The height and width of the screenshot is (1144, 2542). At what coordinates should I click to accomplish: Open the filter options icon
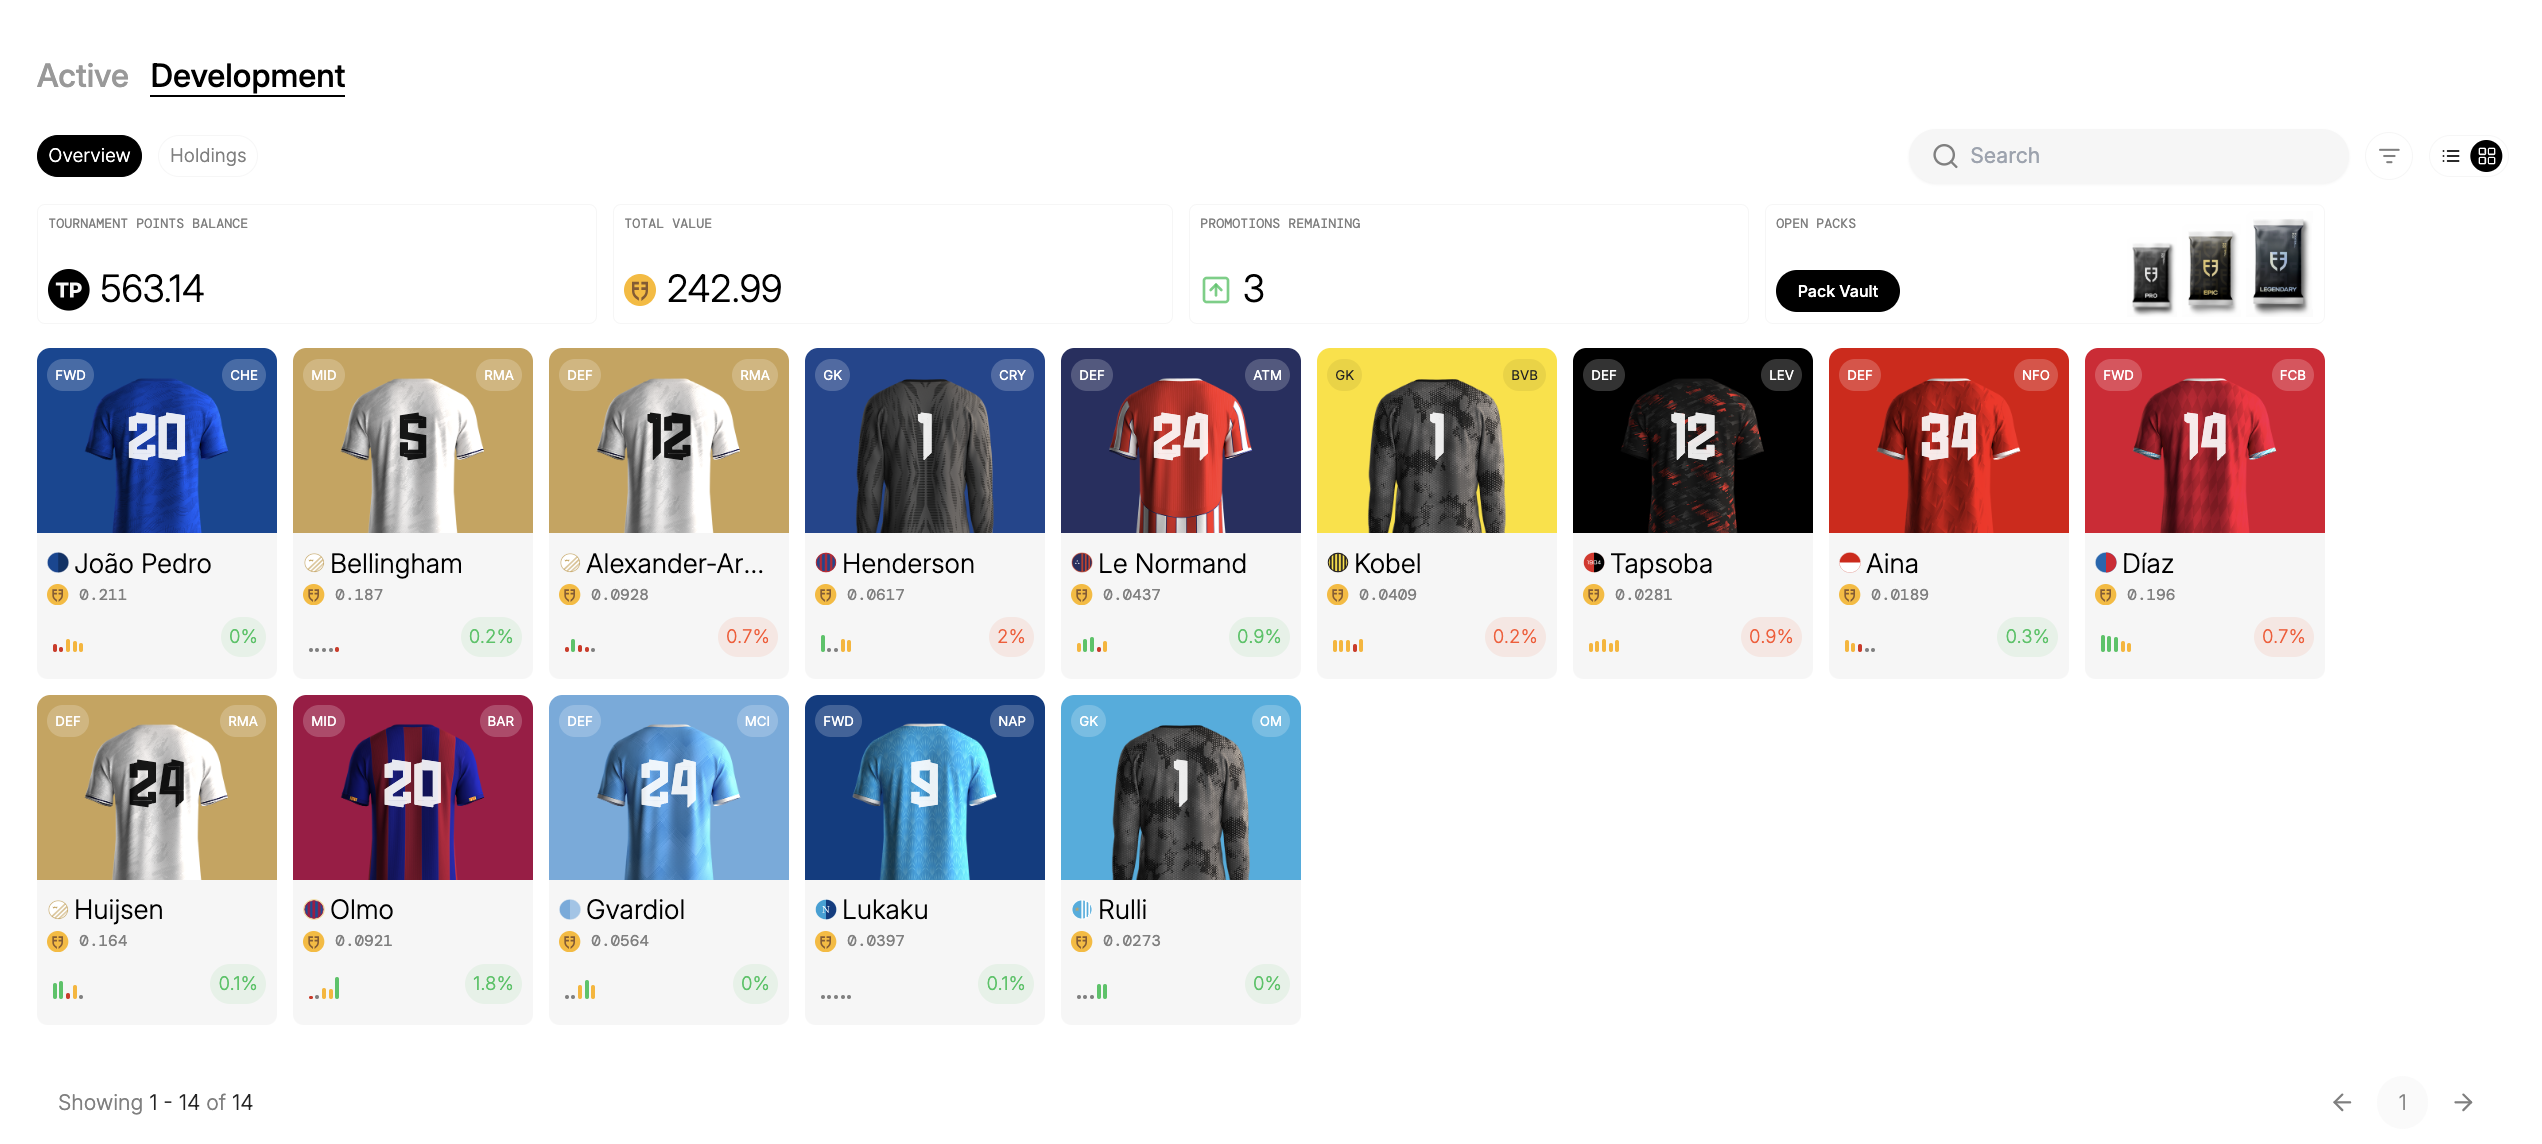2389,156
